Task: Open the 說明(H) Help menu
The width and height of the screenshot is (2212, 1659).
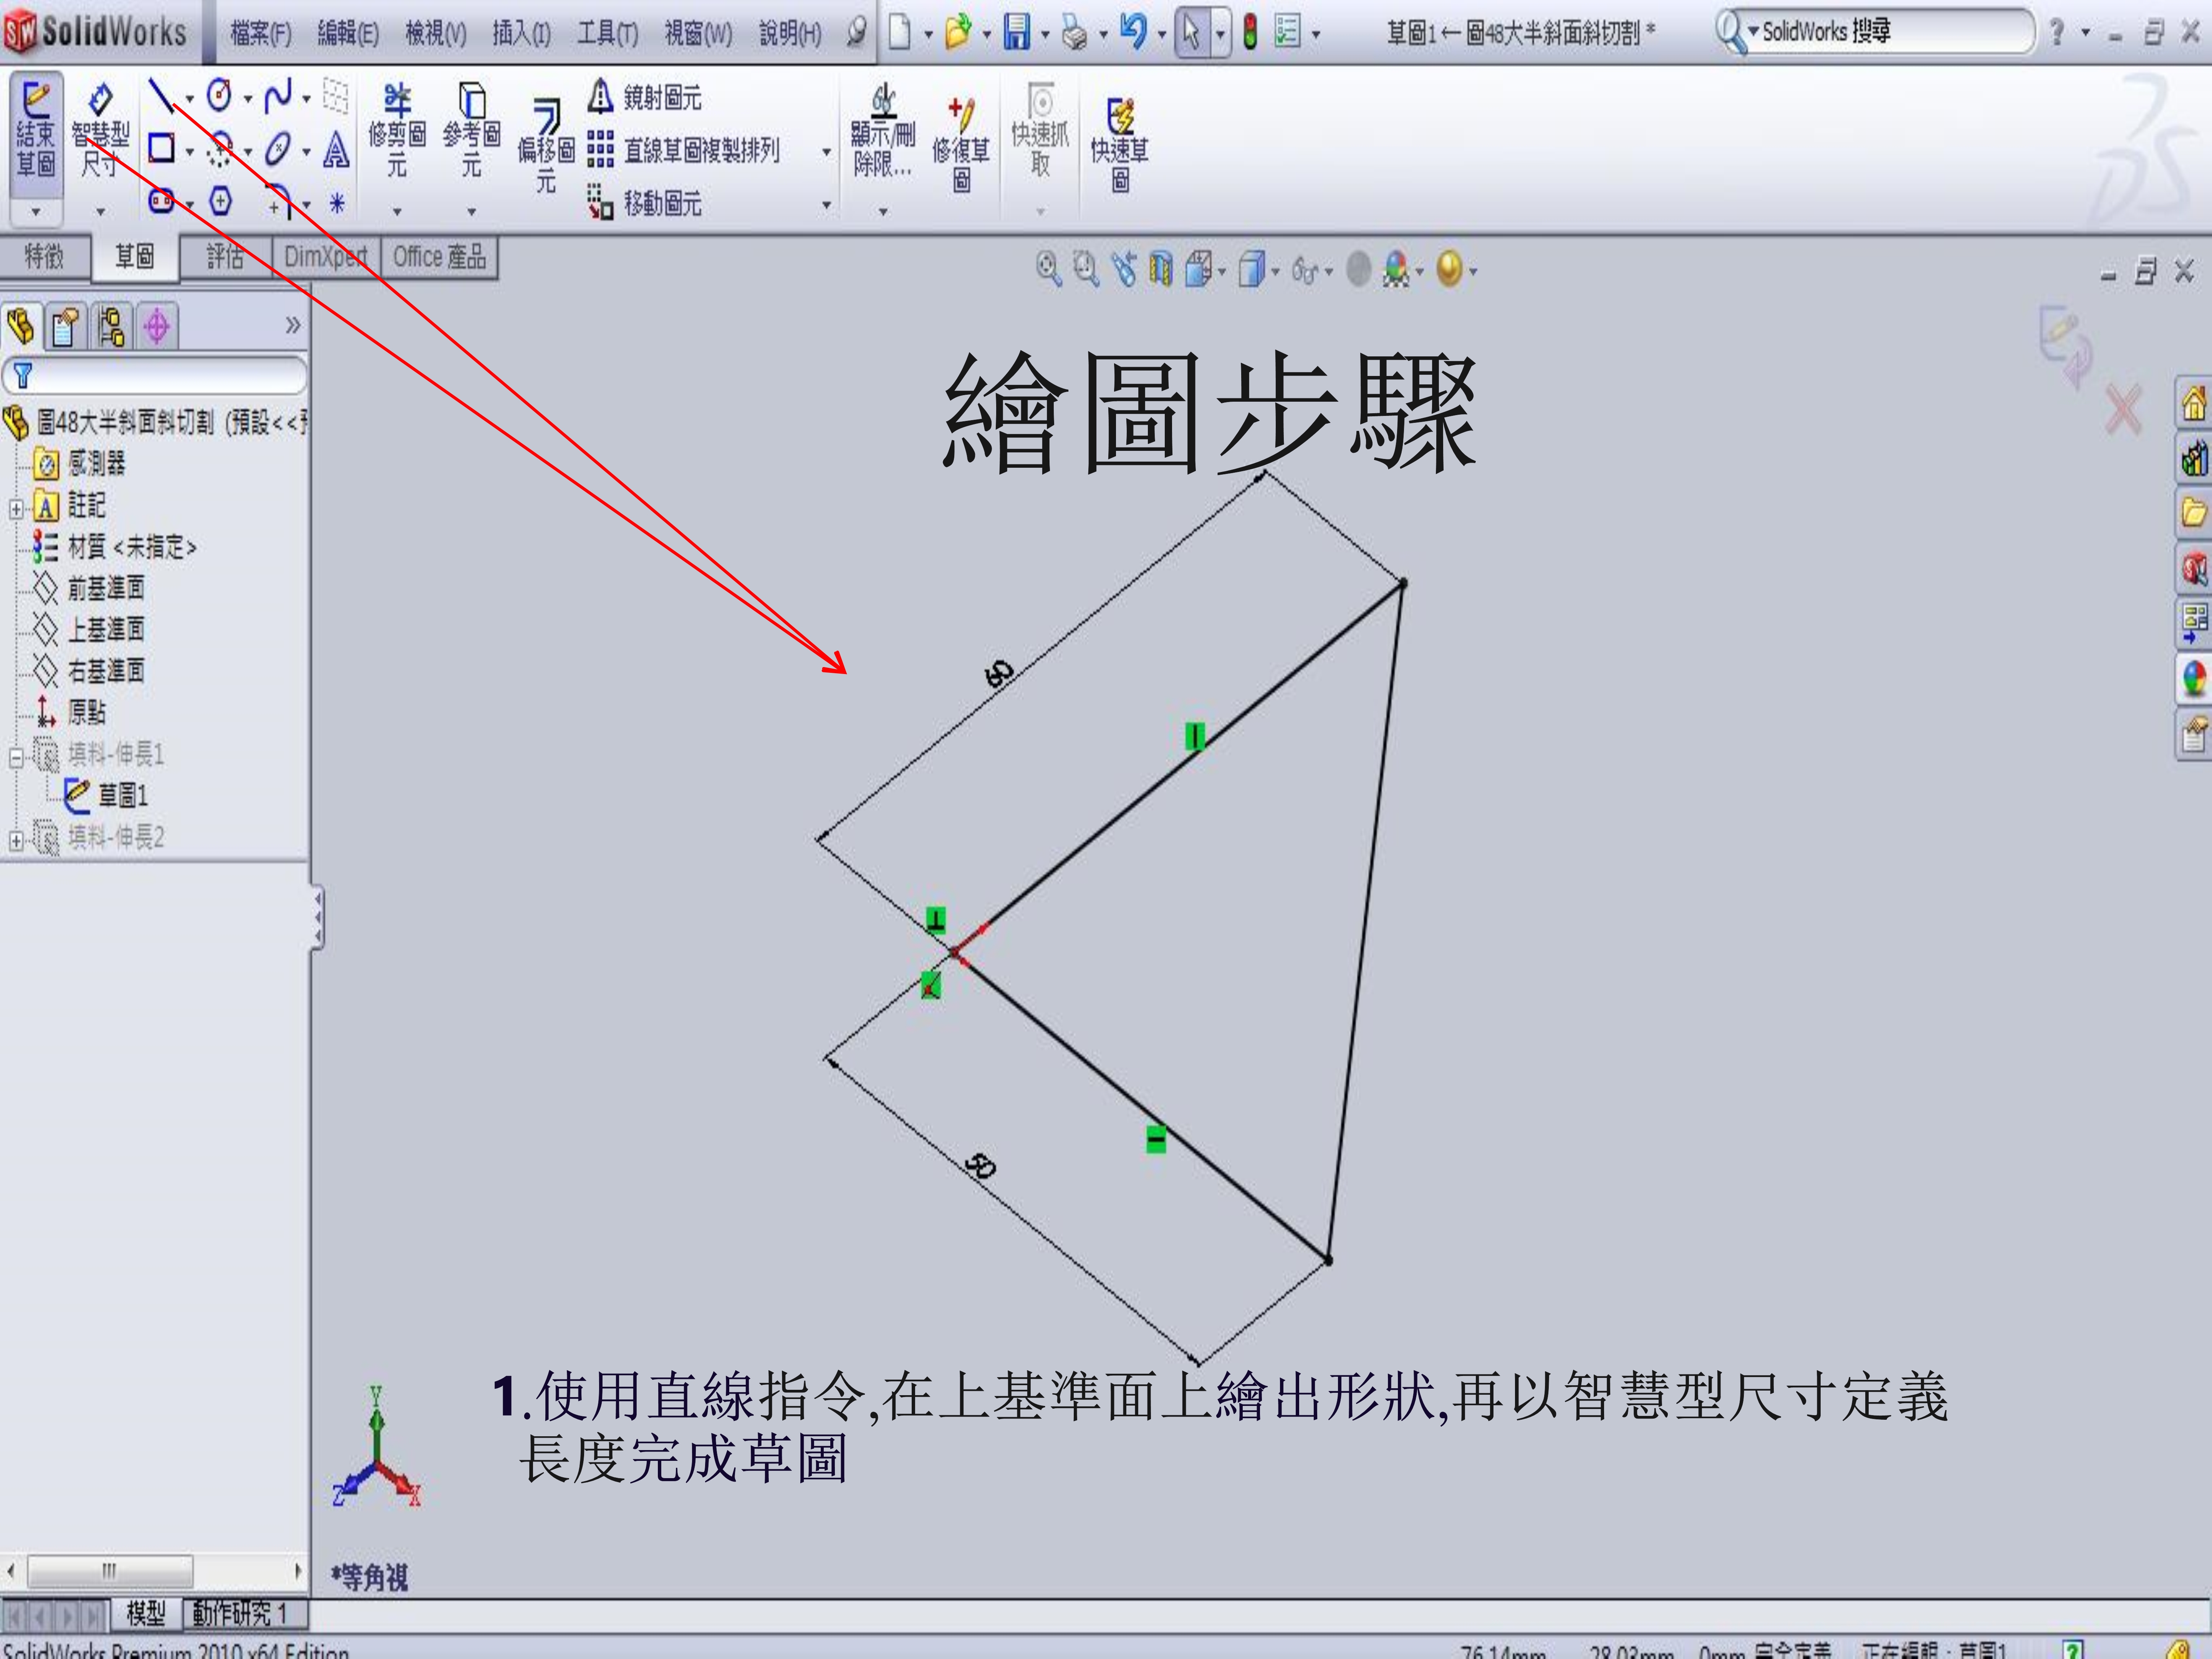Action: pos(790,34)
